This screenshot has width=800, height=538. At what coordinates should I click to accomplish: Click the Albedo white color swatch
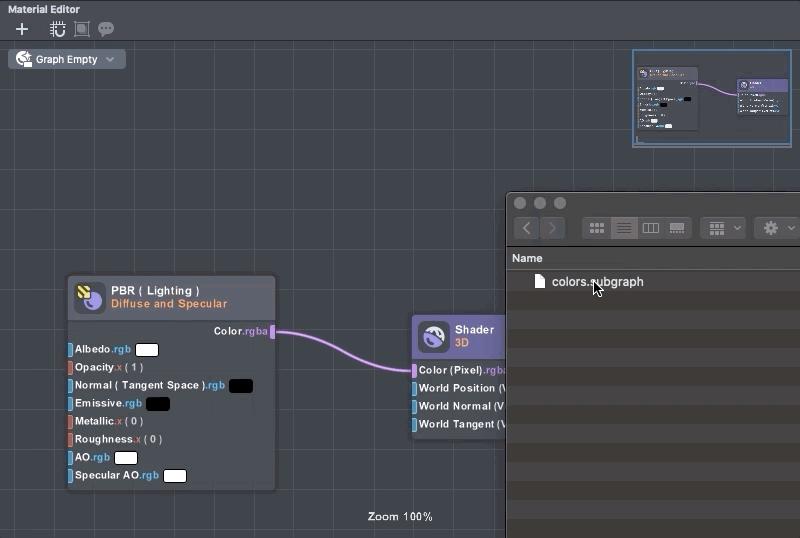147,350
